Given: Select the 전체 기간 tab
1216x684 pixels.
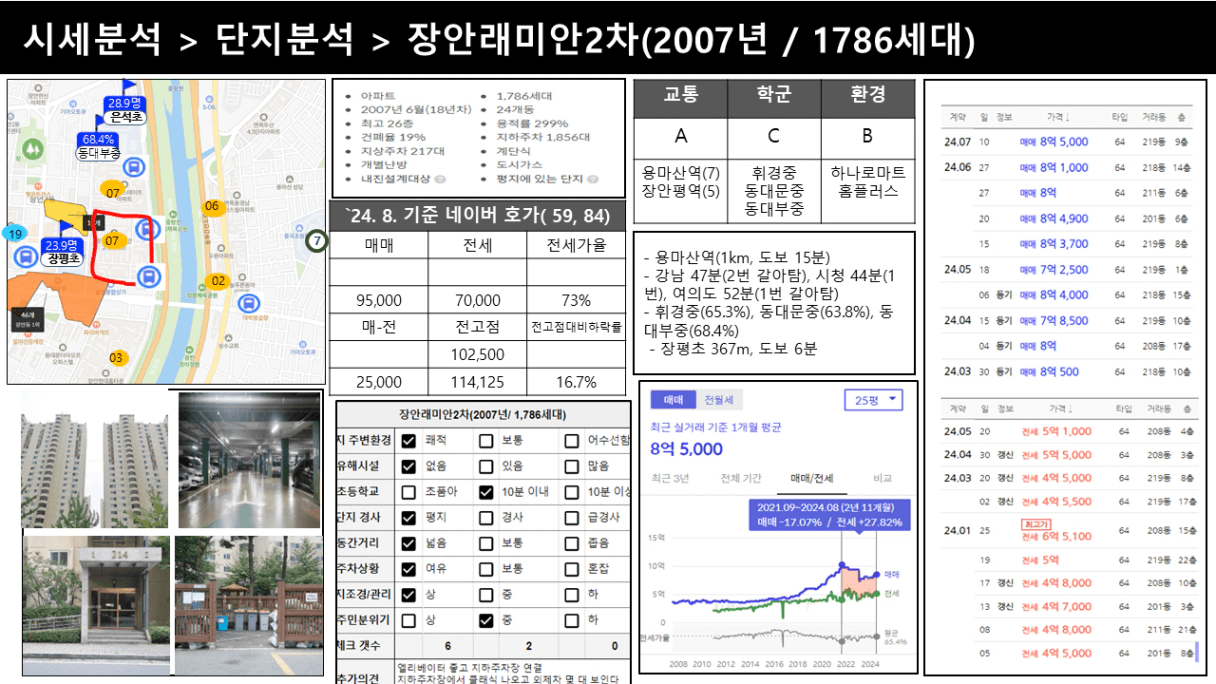Looking at the screenshot, I should click(x=741, y=478).
